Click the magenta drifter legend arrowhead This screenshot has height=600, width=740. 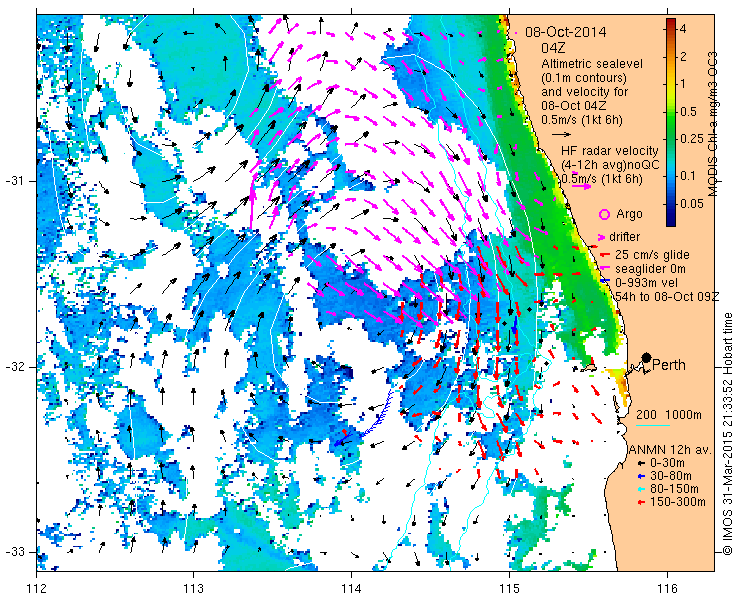click(x=602, y=237)
